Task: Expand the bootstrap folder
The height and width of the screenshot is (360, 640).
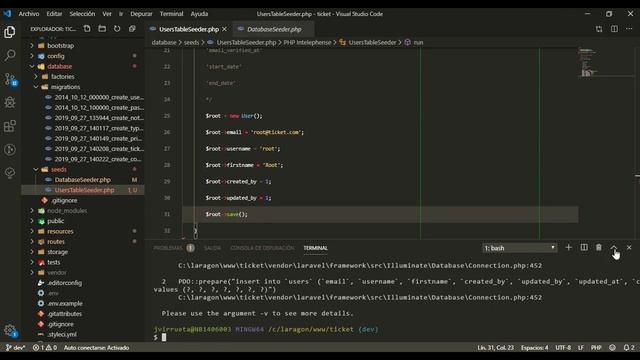Action: click(x=60, y=45)
